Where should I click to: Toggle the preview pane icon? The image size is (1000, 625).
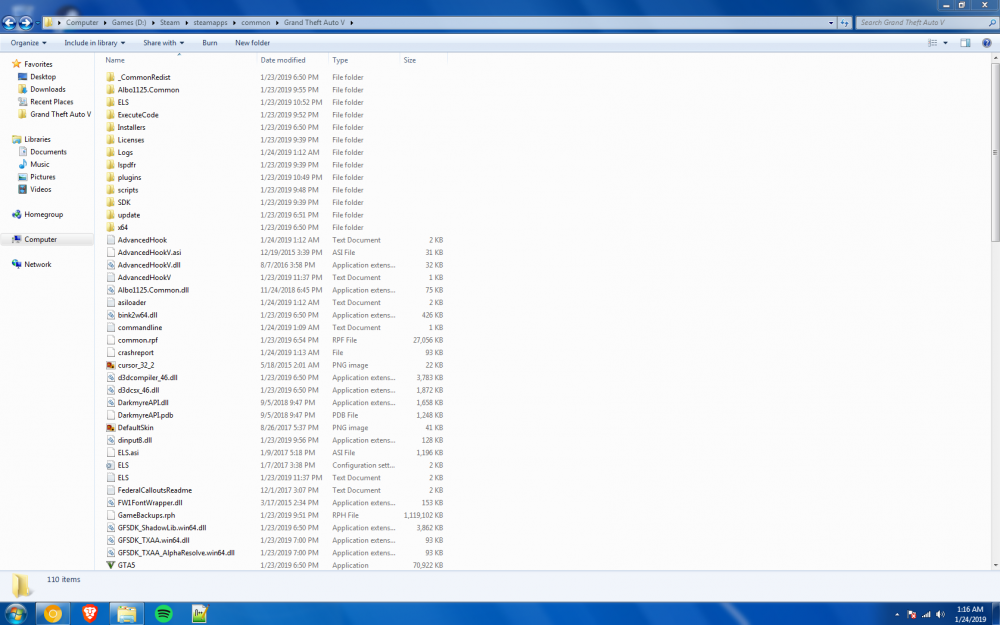tap(965, 43)
